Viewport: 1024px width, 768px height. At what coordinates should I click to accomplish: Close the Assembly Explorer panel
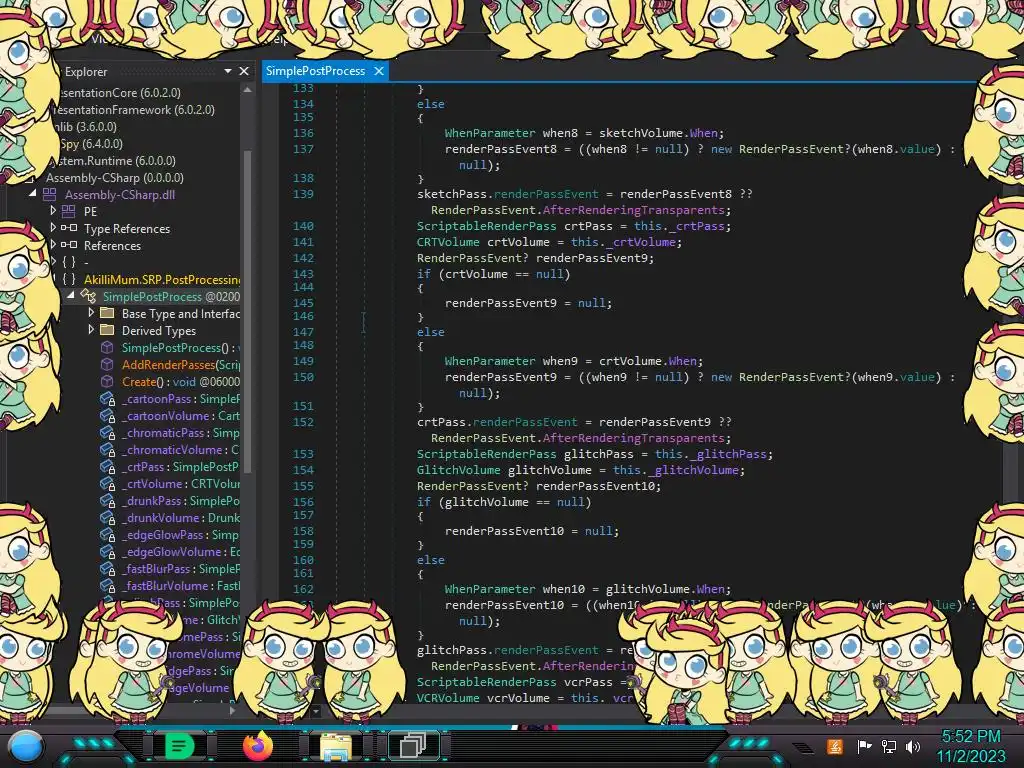coord(244,71)
